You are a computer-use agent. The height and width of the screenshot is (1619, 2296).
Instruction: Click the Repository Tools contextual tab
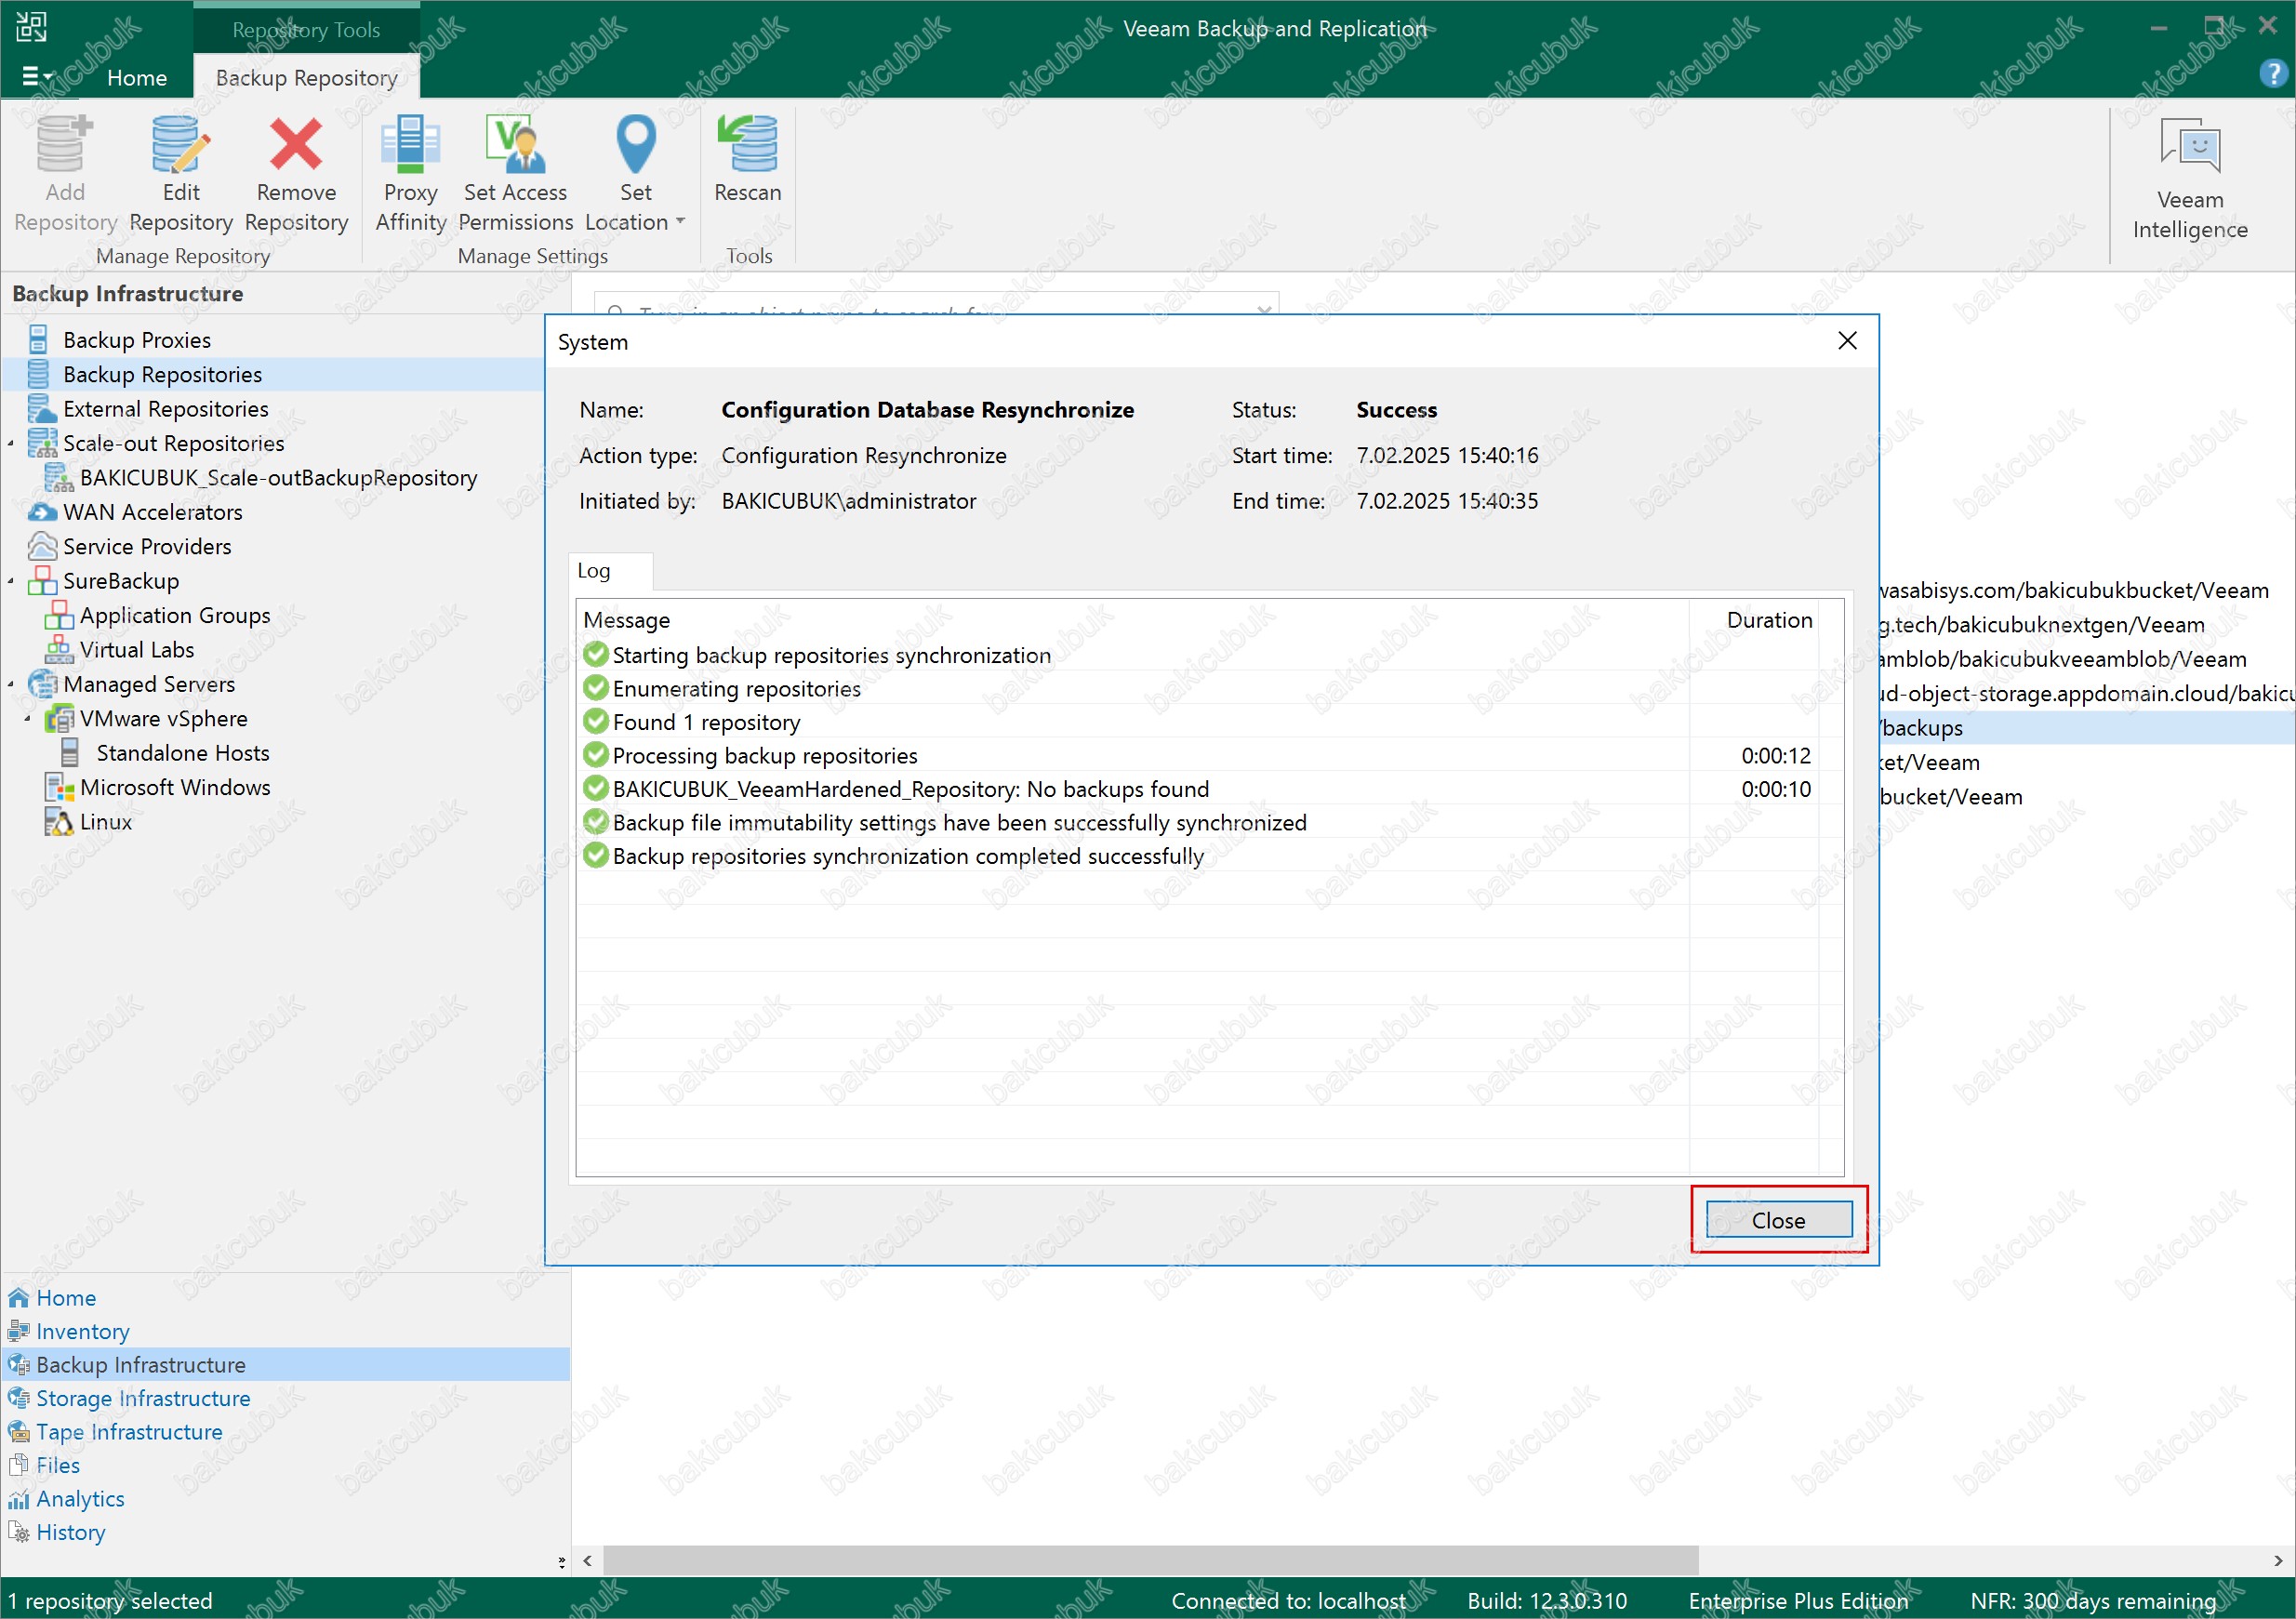(306, 29)
